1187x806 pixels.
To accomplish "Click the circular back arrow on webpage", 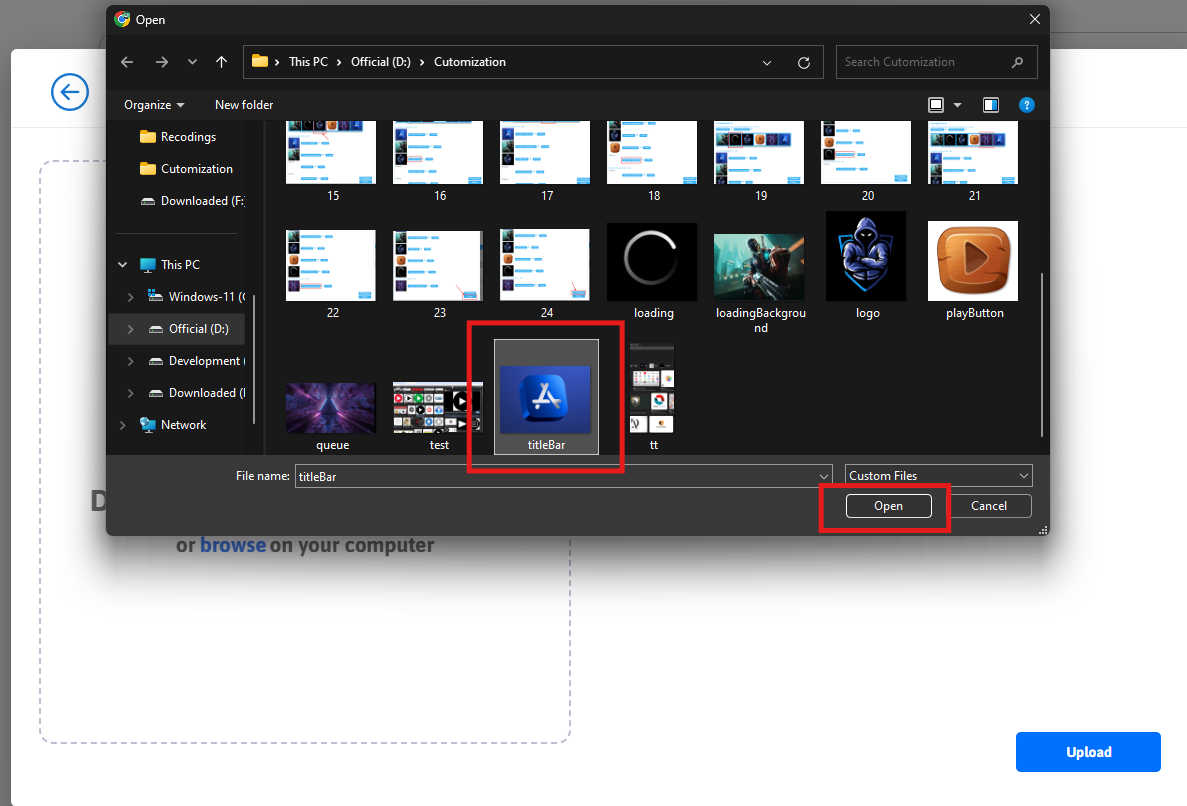I will (69, 93).
